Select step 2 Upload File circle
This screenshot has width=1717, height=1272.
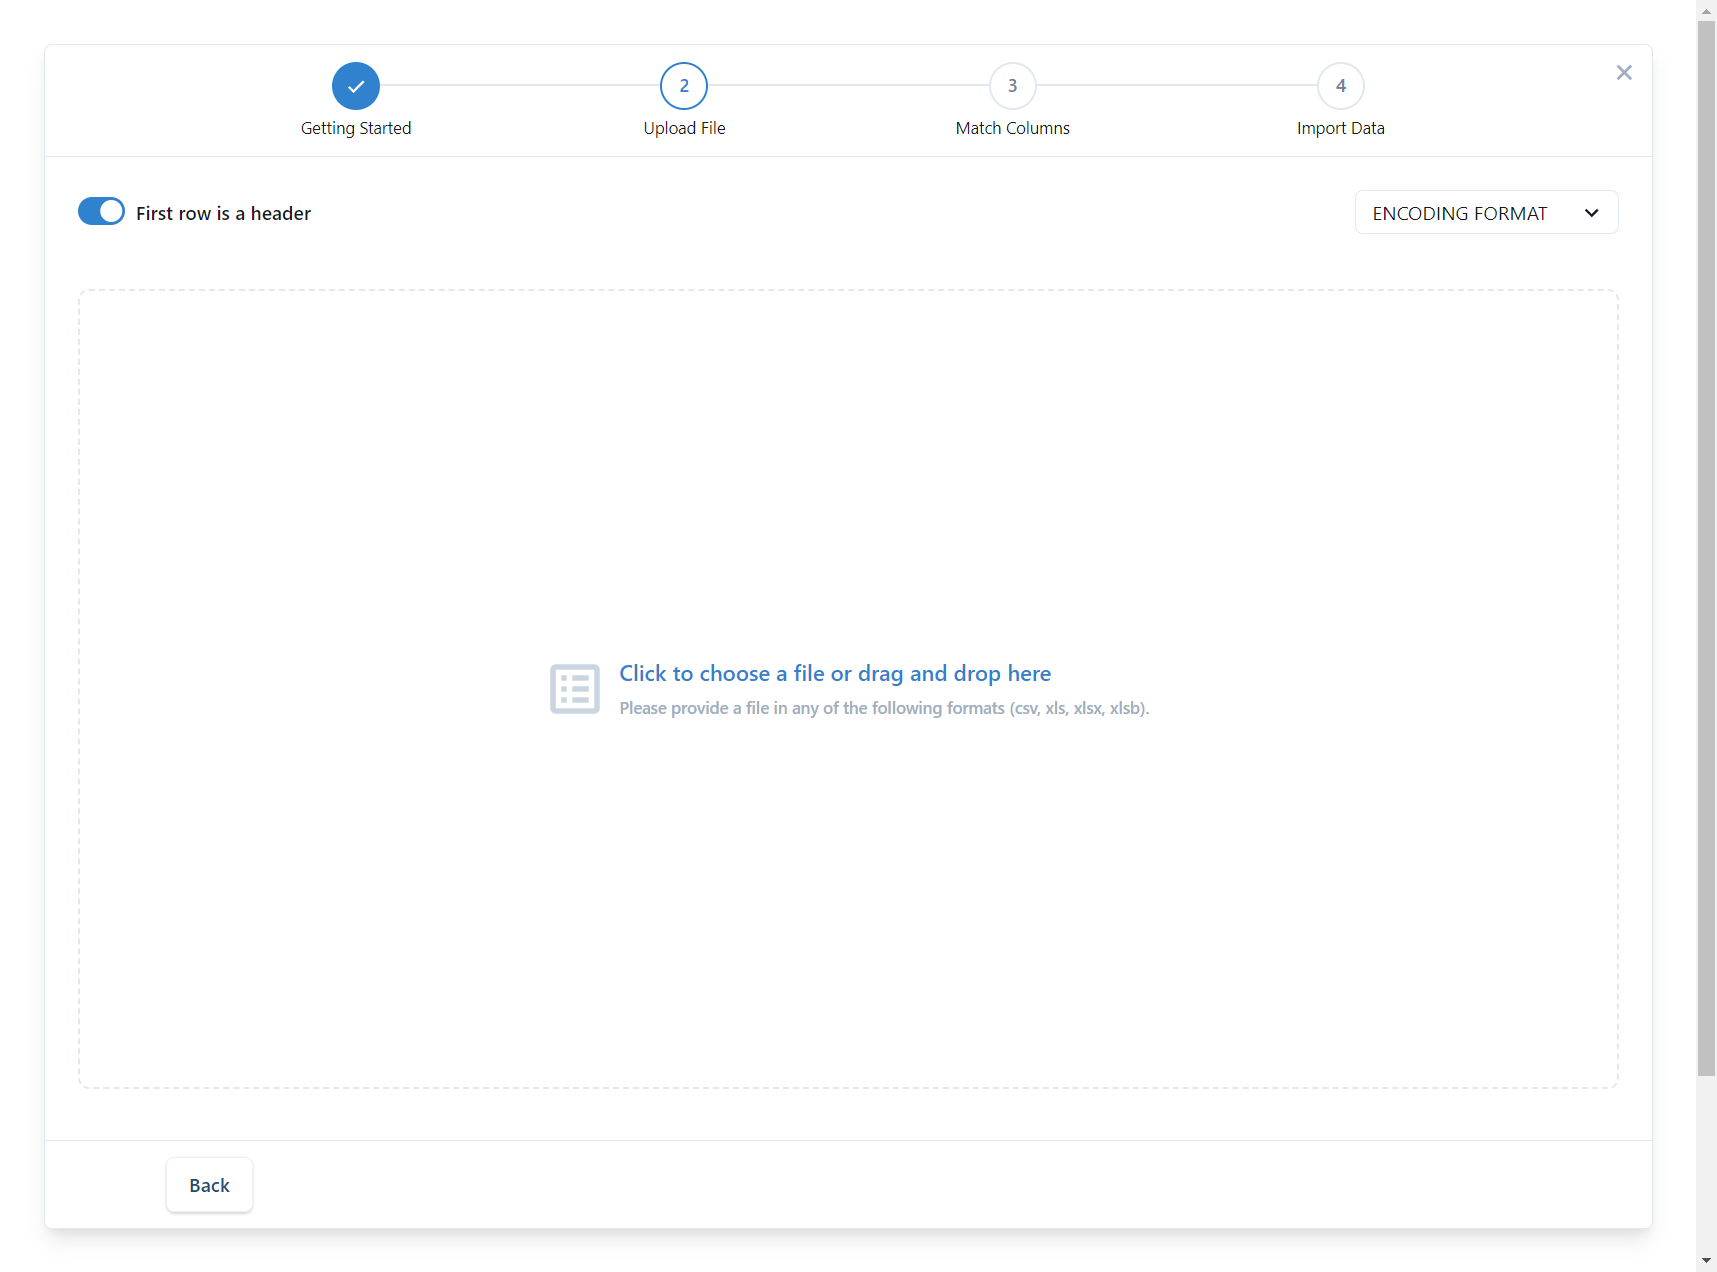pyautogui.click(x=684, y=86)
